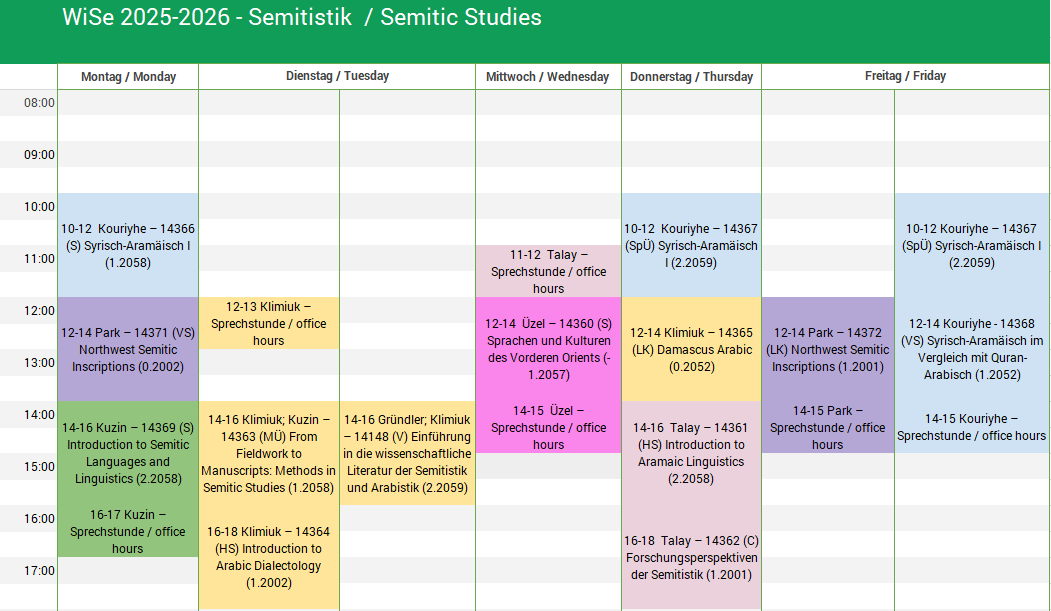Select Talay's 11-12 office hours on Wednesday

(548, 271)
